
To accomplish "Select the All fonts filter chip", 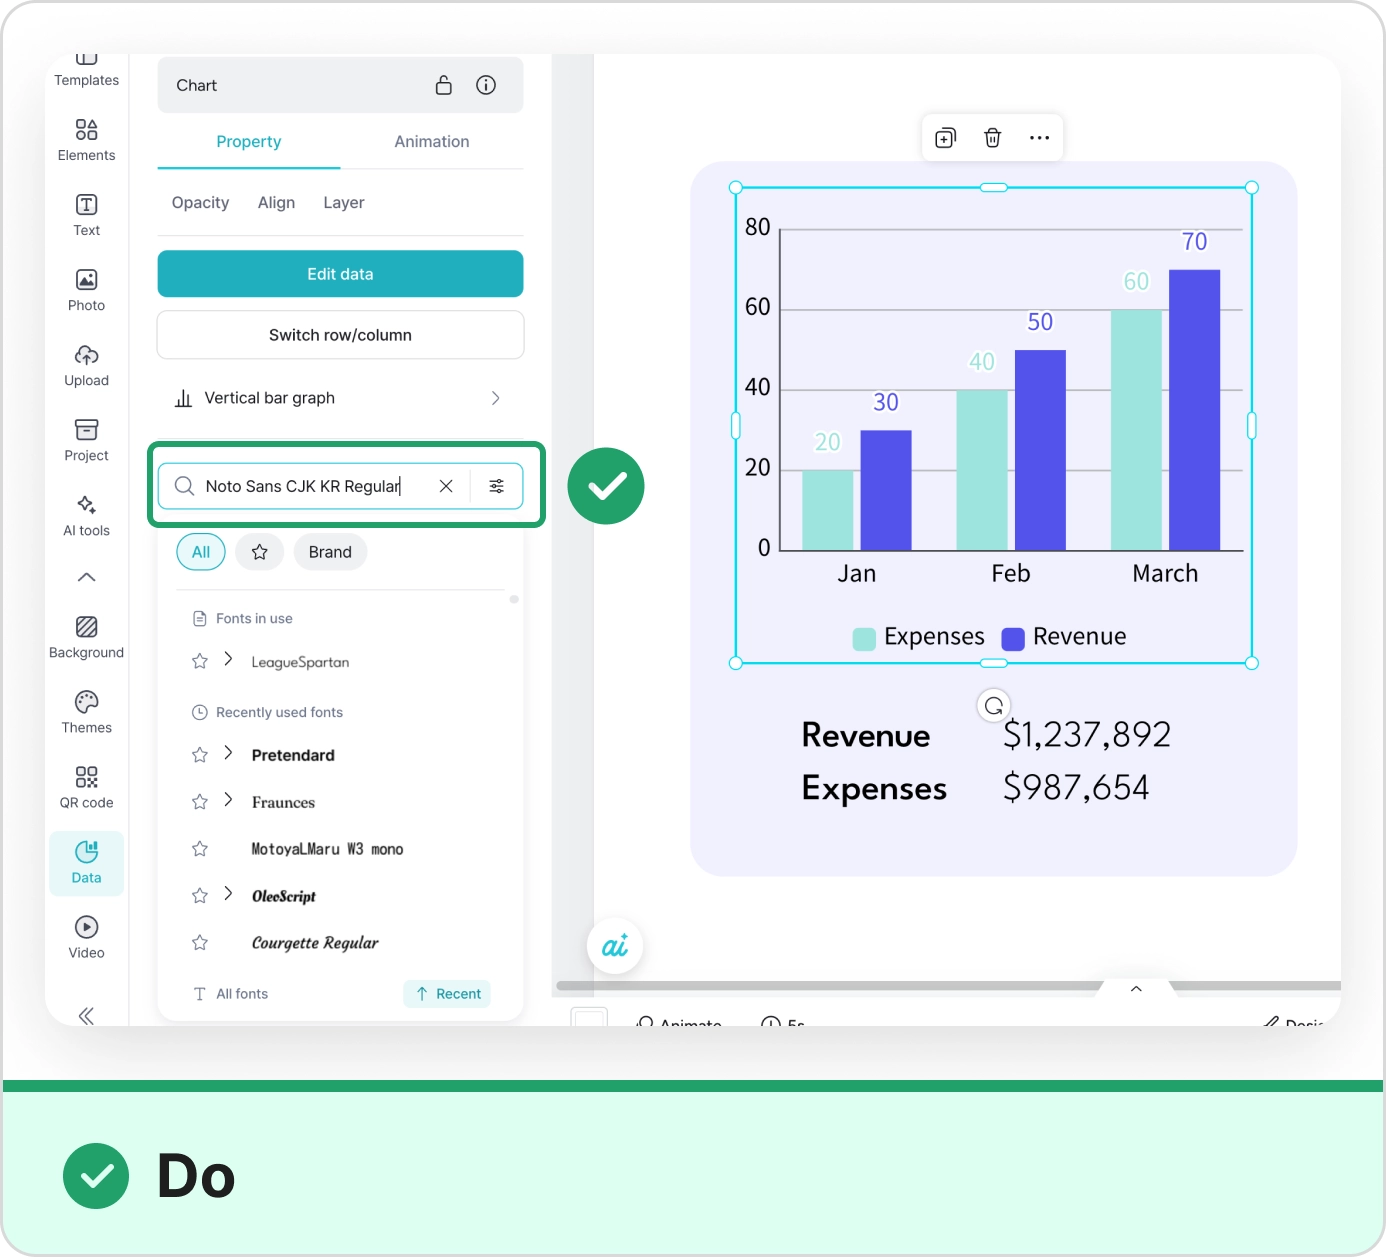I will click(x=201, y=552).
